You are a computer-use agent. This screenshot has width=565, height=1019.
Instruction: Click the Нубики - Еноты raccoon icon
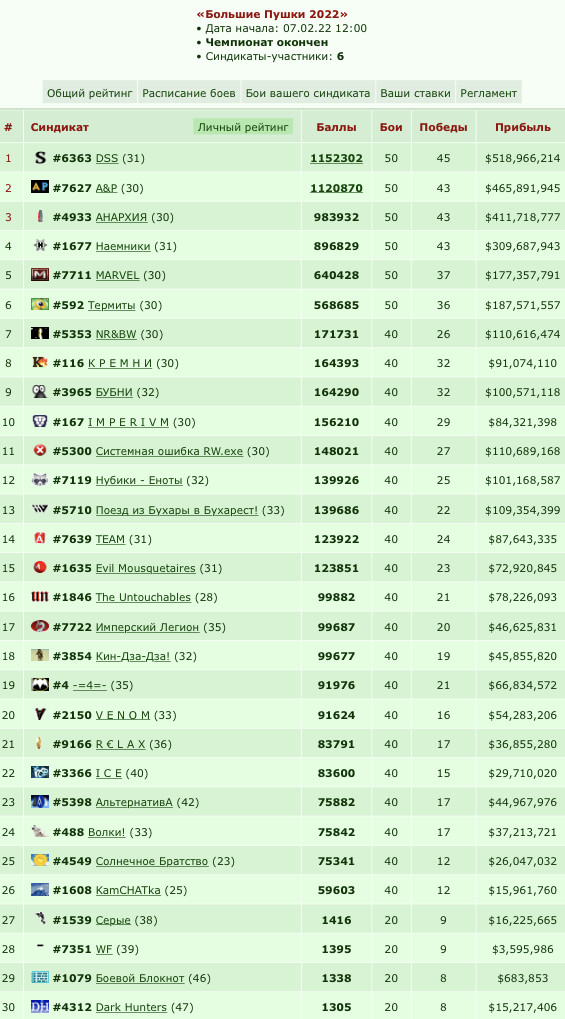click(x=40, y=480)
